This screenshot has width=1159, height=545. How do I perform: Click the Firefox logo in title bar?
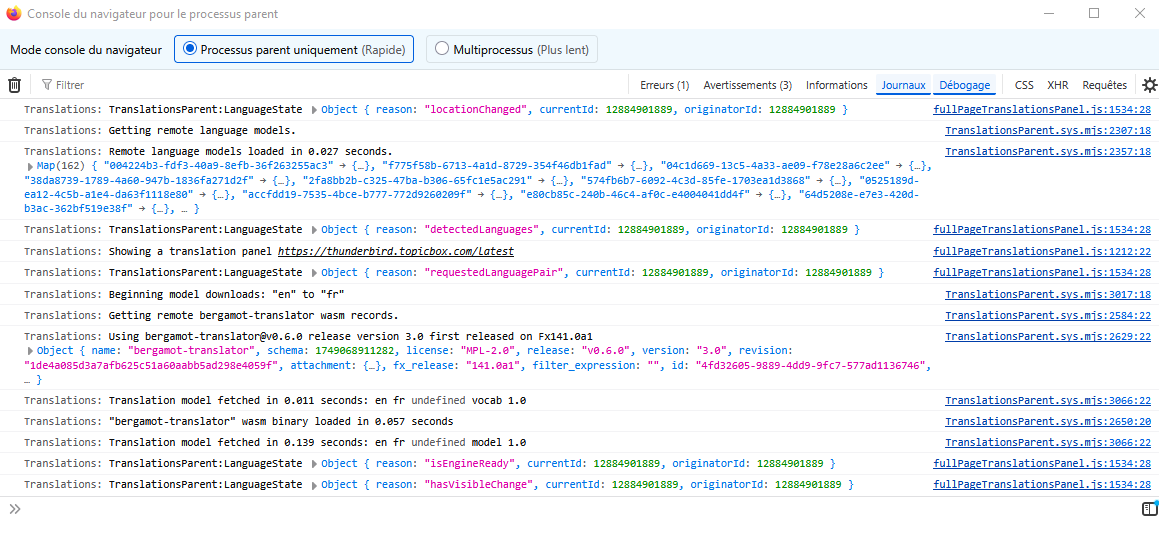(13, 14)
